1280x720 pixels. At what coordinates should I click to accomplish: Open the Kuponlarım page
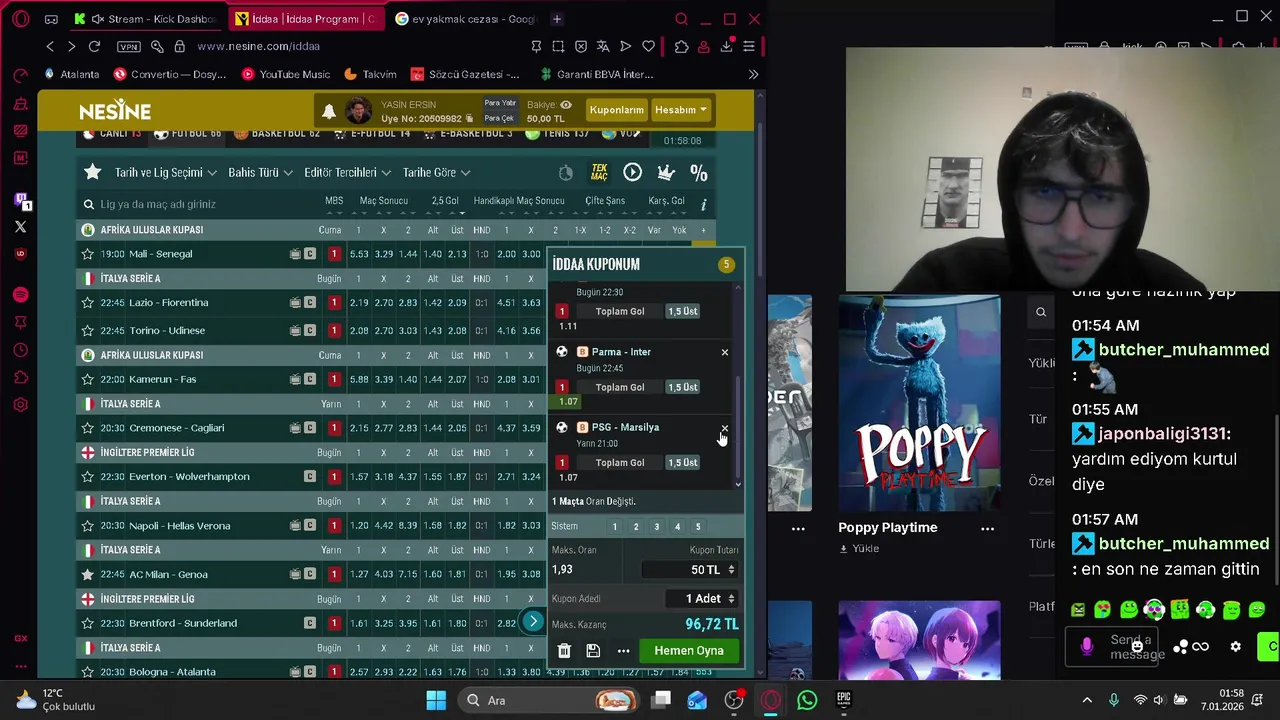pos(616,110)
